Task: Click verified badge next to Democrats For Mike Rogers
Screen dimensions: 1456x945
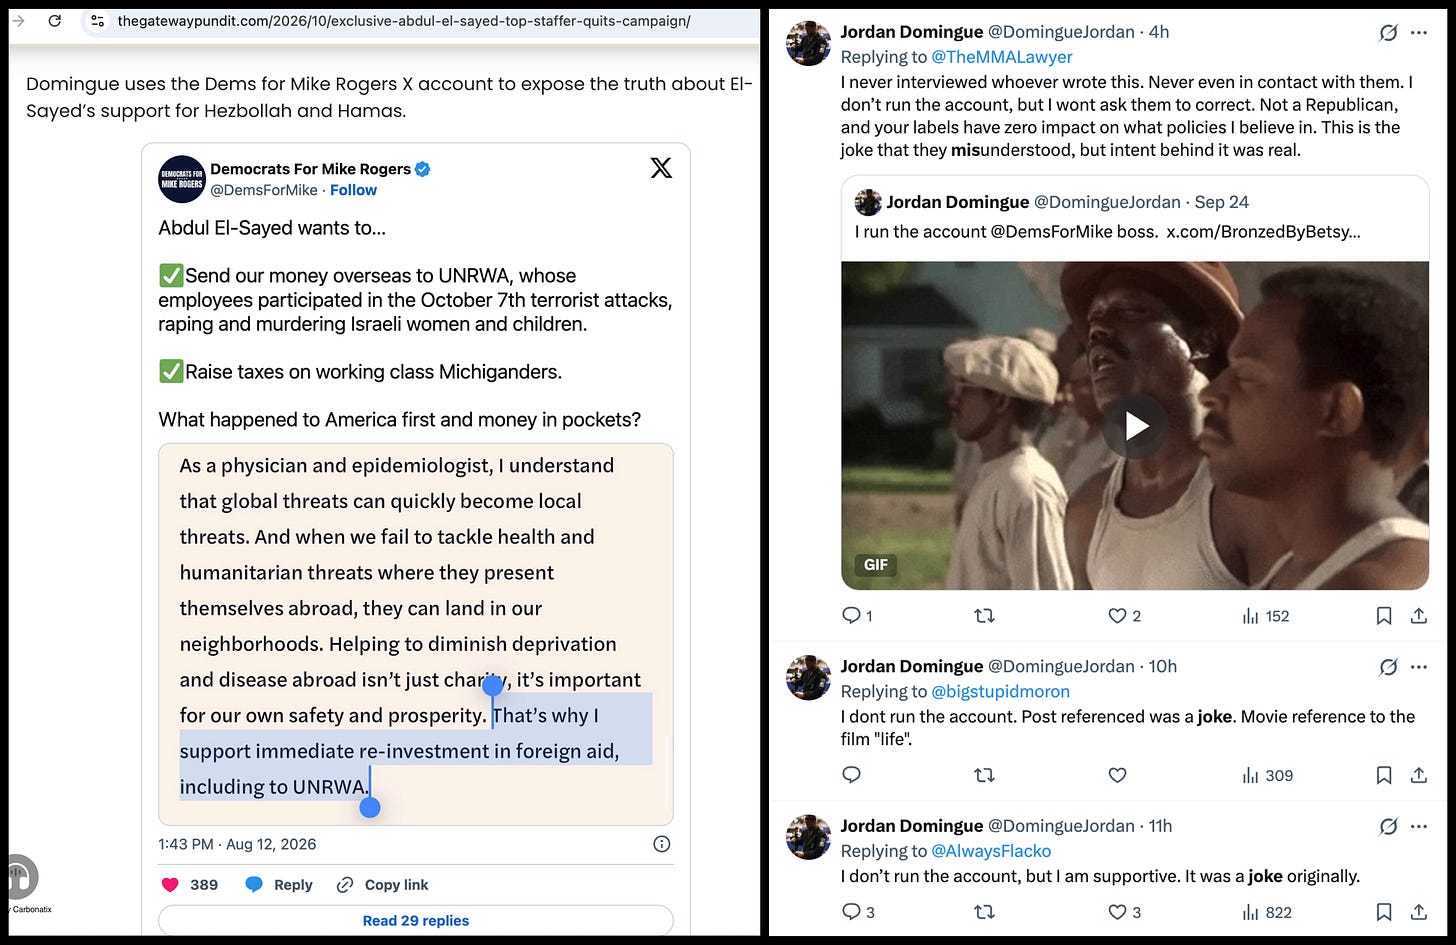Action: tap(423, 169)
